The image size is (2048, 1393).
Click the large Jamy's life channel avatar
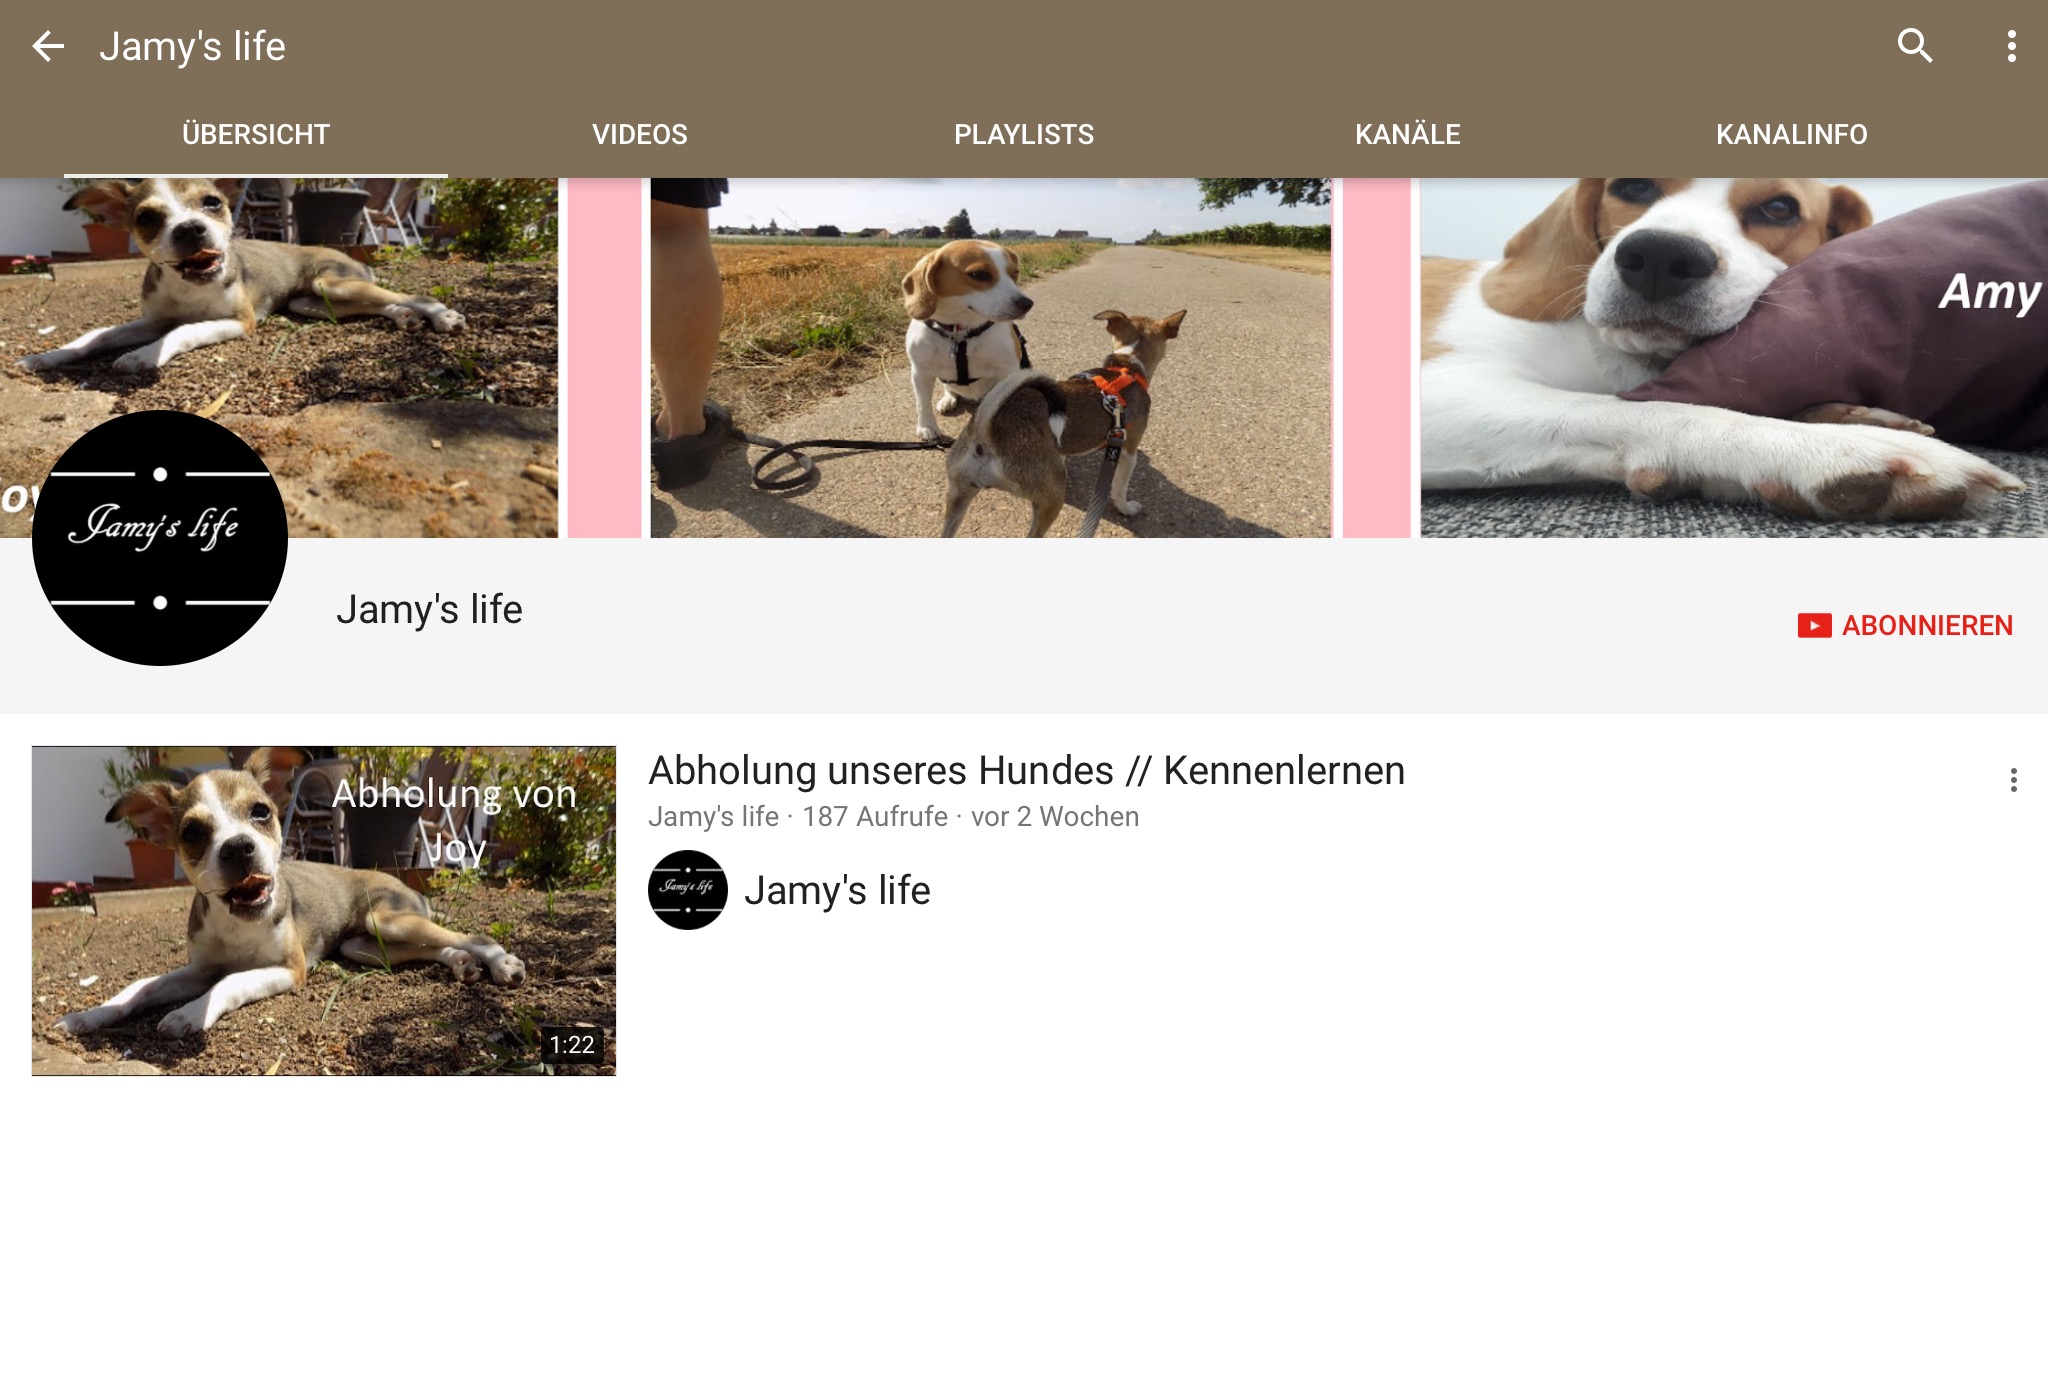coord(160,538)
